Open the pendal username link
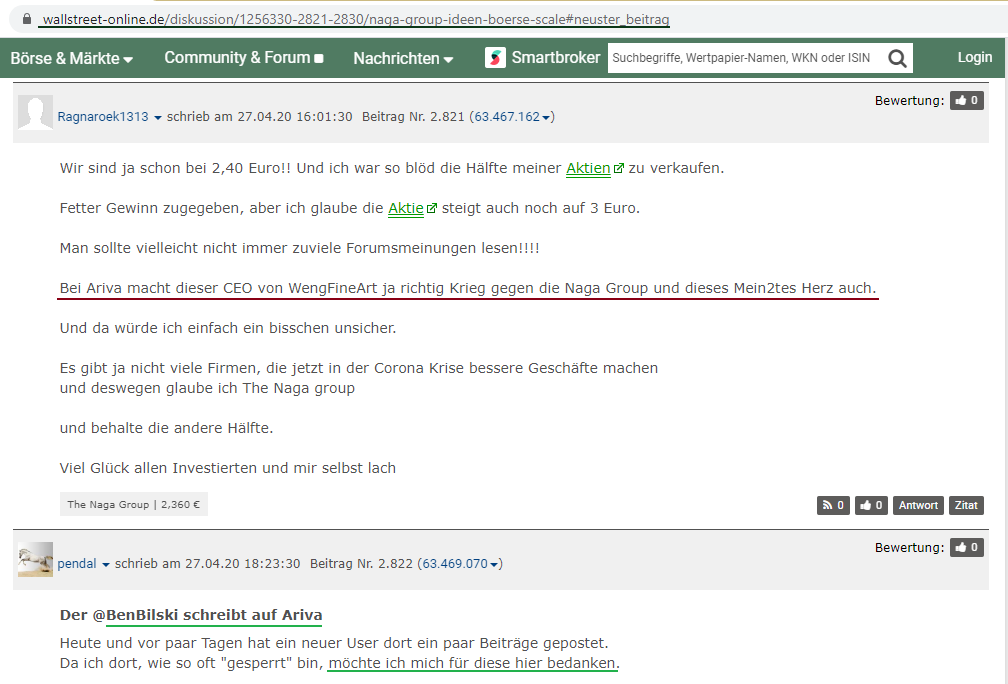The width and height of the screenshot is (1008, 684). [x=76, y=563]
